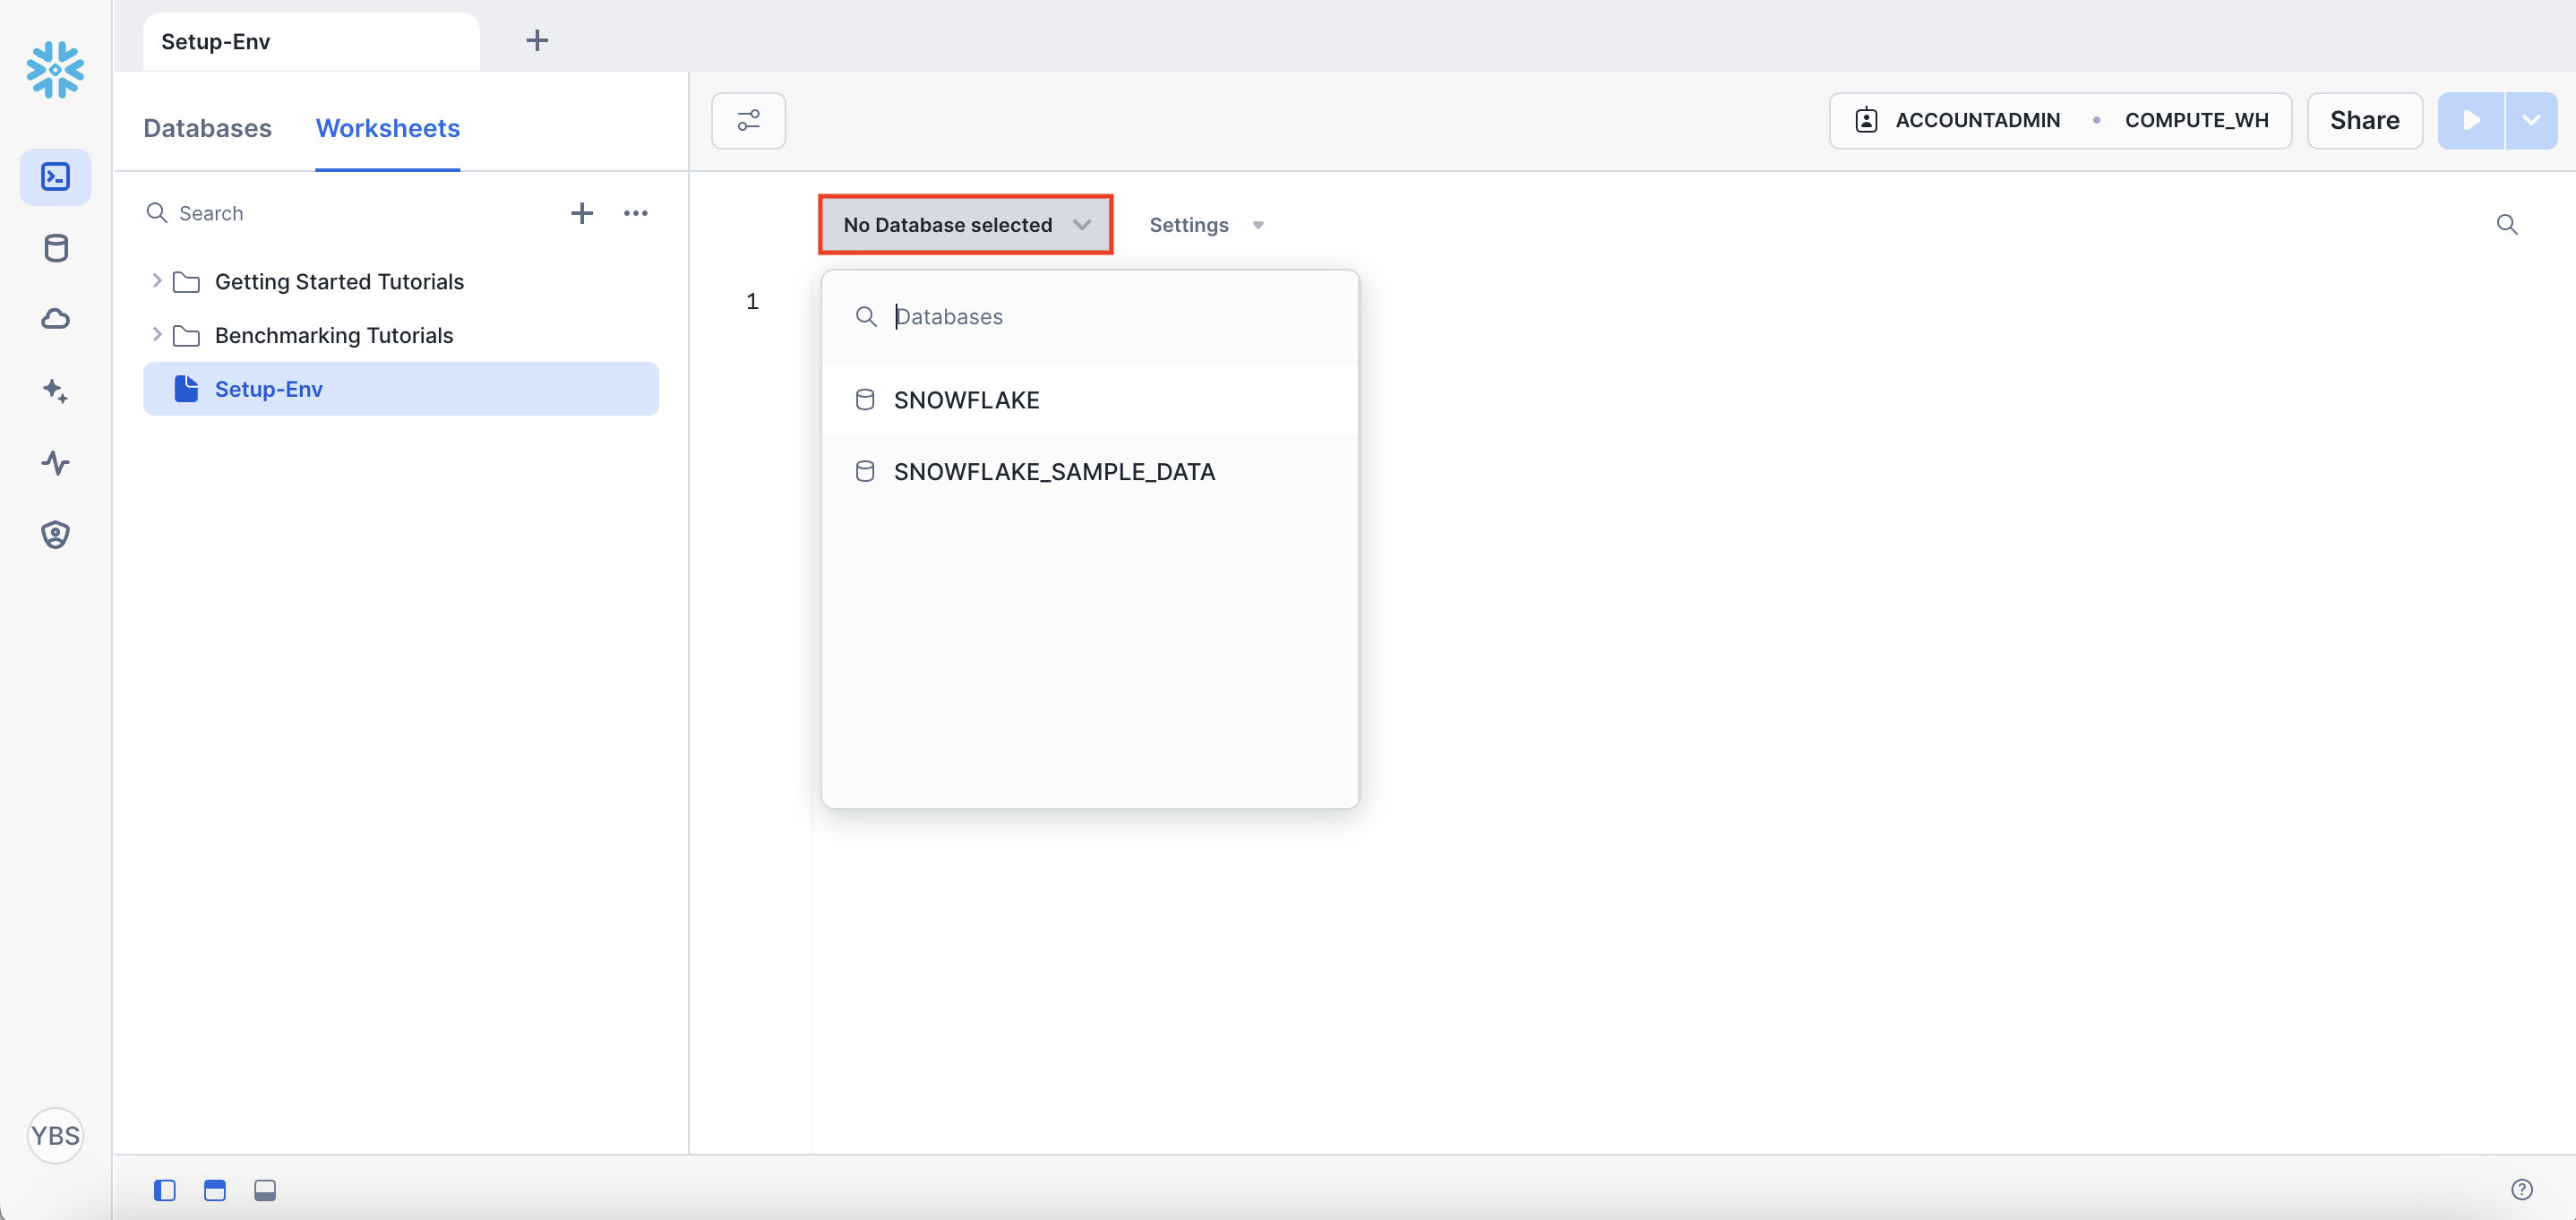Image resolution: width=2576 pixels, height=1220 pixels.
Task: Open the Admin shield icon
Action: [x=56, y=534]
